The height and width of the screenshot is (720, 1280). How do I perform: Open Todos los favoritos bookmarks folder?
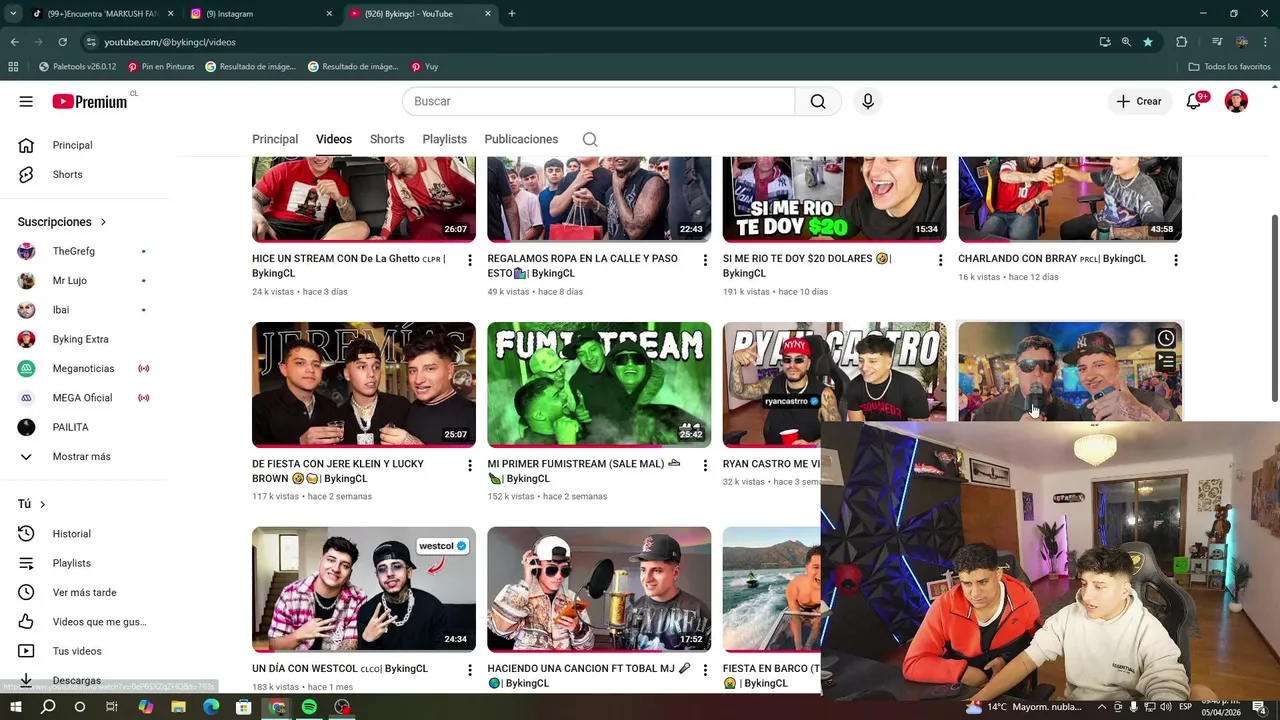(x=1230, y=67)
